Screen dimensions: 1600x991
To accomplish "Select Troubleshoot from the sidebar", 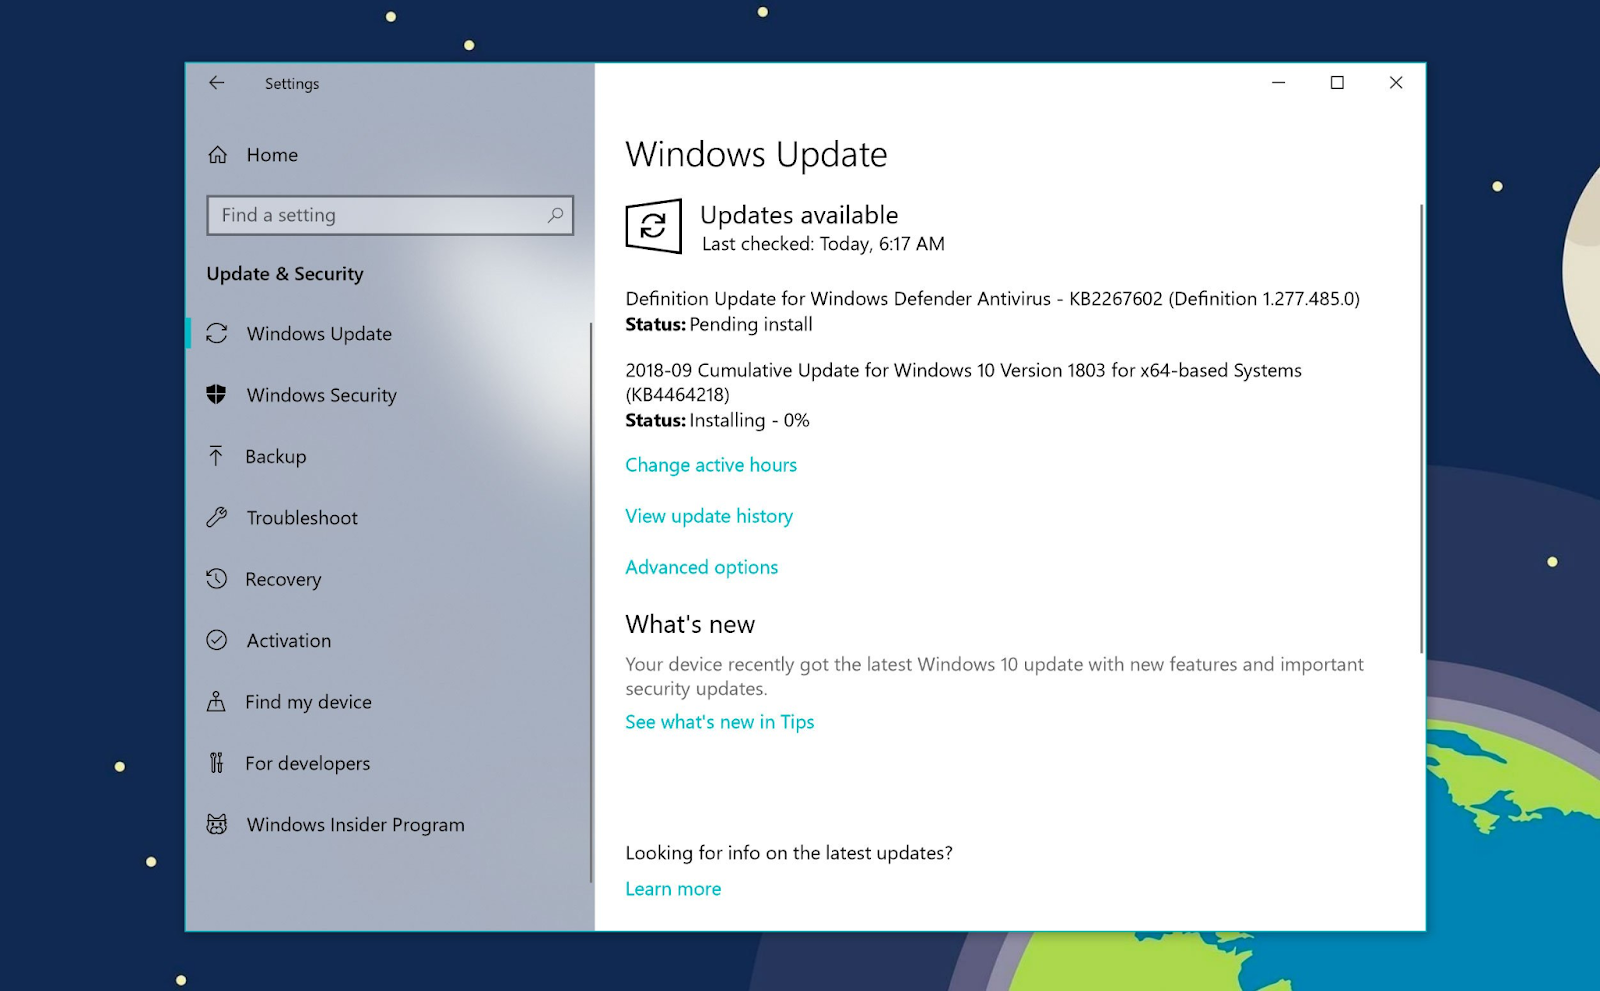I will (302, 518).
